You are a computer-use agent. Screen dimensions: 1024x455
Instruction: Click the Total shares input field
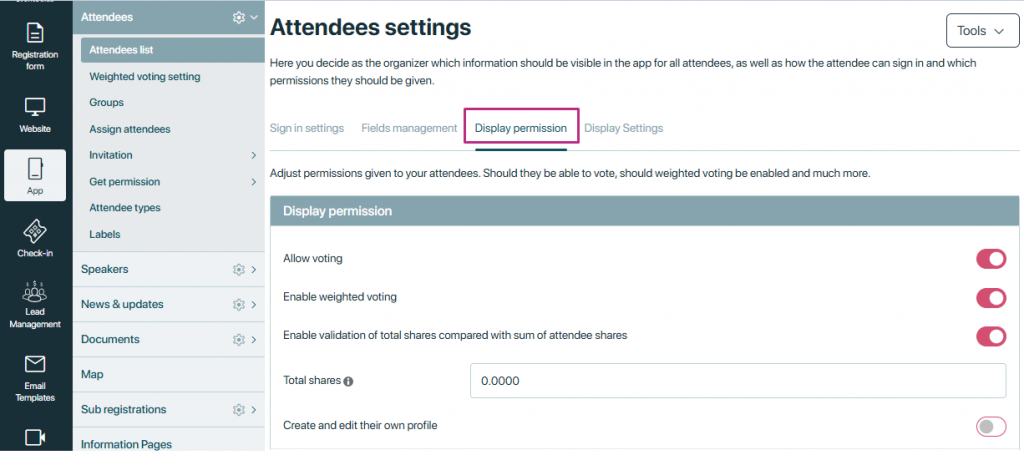(x=737, y=381)
